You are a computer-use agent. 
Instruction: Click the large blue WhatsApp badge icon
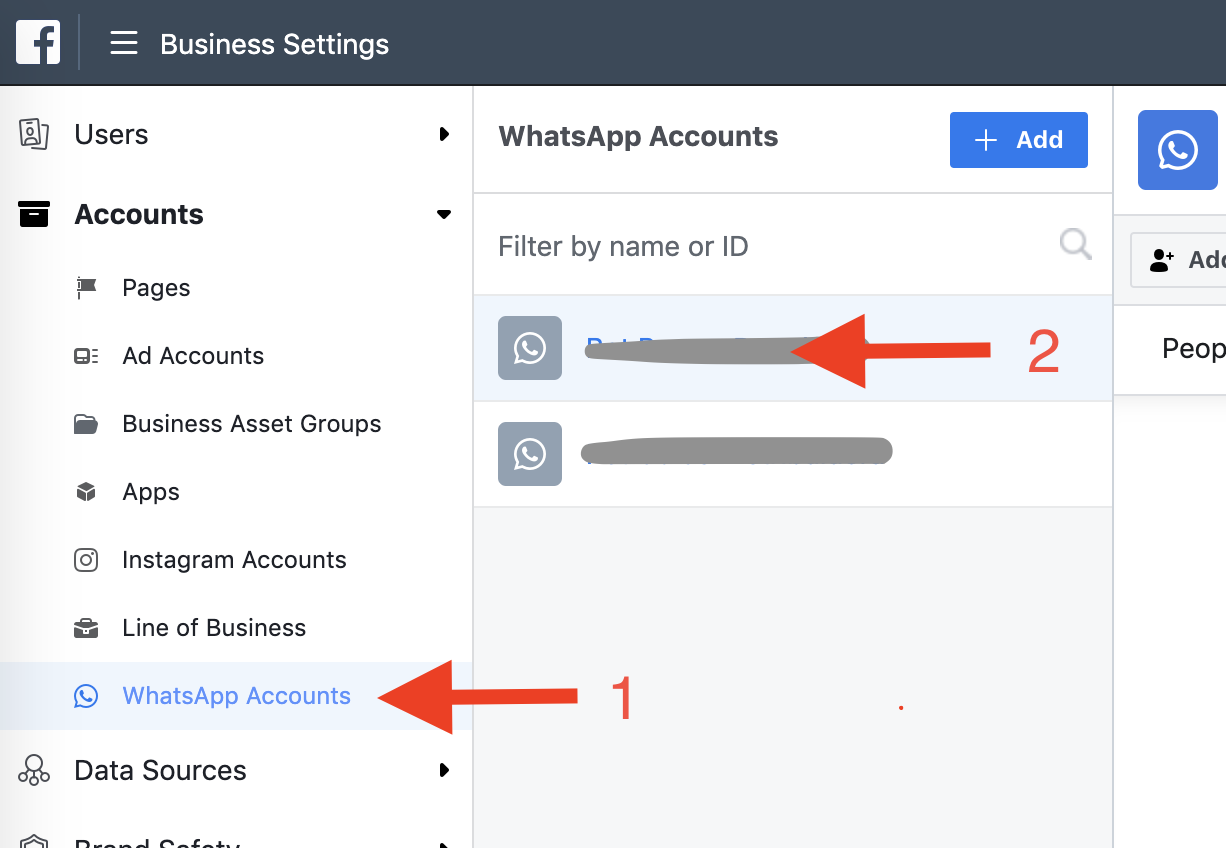click(1178, 150)
